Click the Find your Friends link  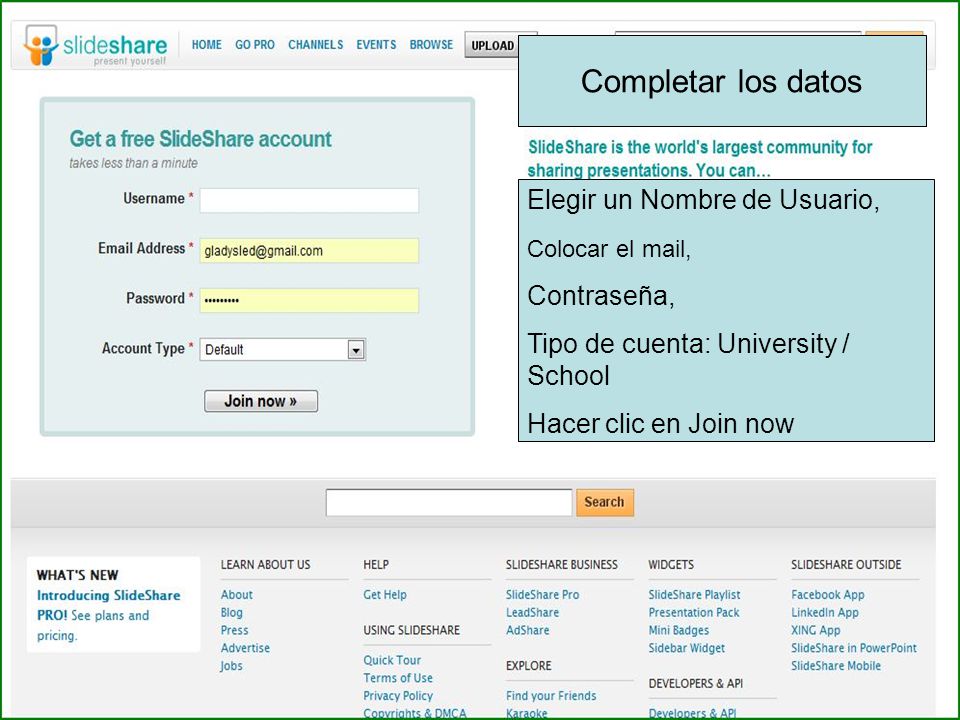tap(551, 696)
